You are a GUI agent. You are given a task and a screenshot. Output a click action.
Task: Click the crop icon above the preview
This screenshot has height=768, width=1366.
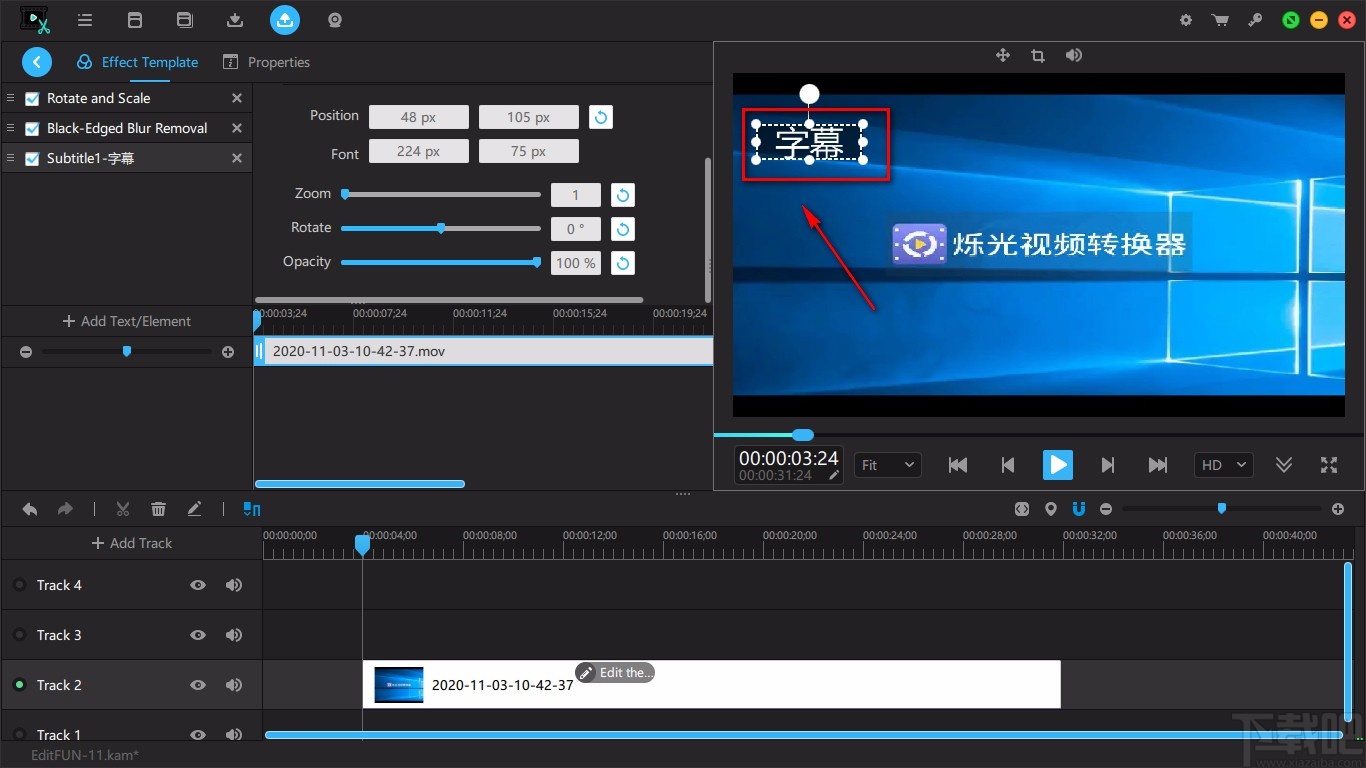pos(1037,56)
